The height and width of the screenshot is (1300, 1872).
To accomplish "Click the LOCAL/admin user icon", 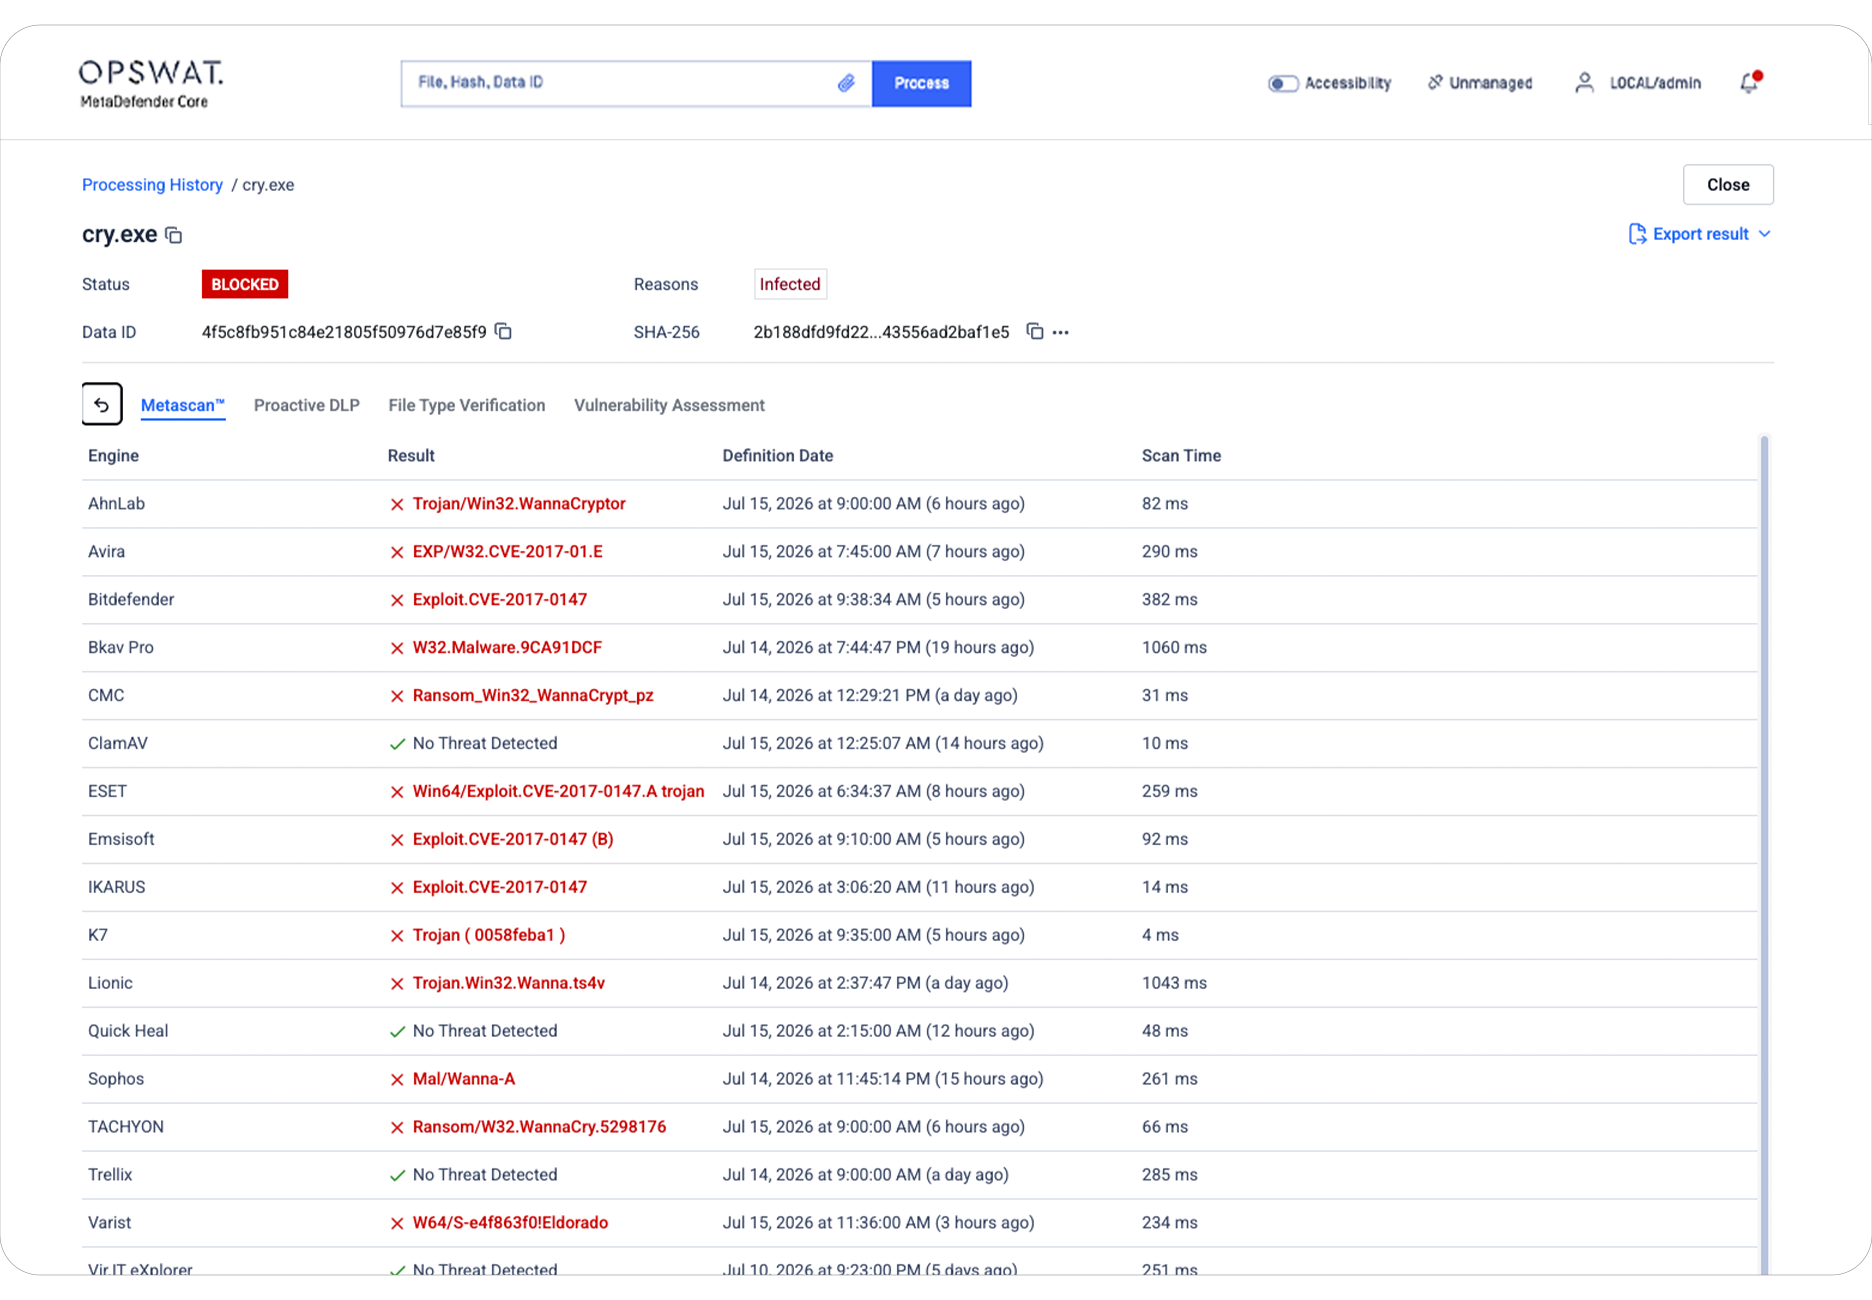I will [1584, 82].
